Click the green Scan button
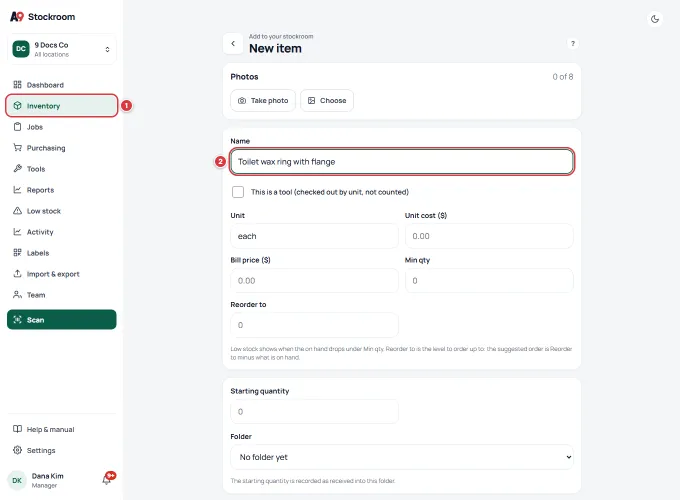The width and height of the screenshot is (680, 500). (x=62, y=320)
